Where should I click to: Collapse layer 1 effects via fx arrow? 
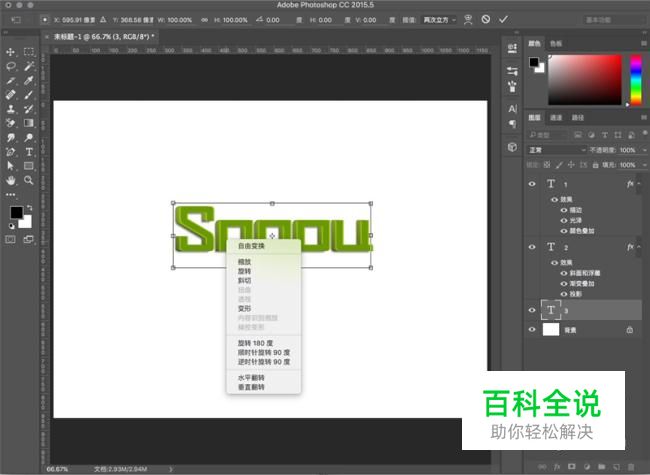click(x=639, y=184)
